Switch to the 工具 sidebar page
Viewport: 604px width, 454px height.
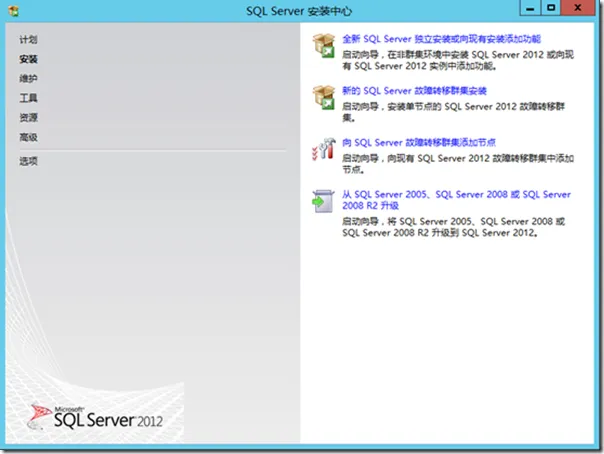click(28, 98)
